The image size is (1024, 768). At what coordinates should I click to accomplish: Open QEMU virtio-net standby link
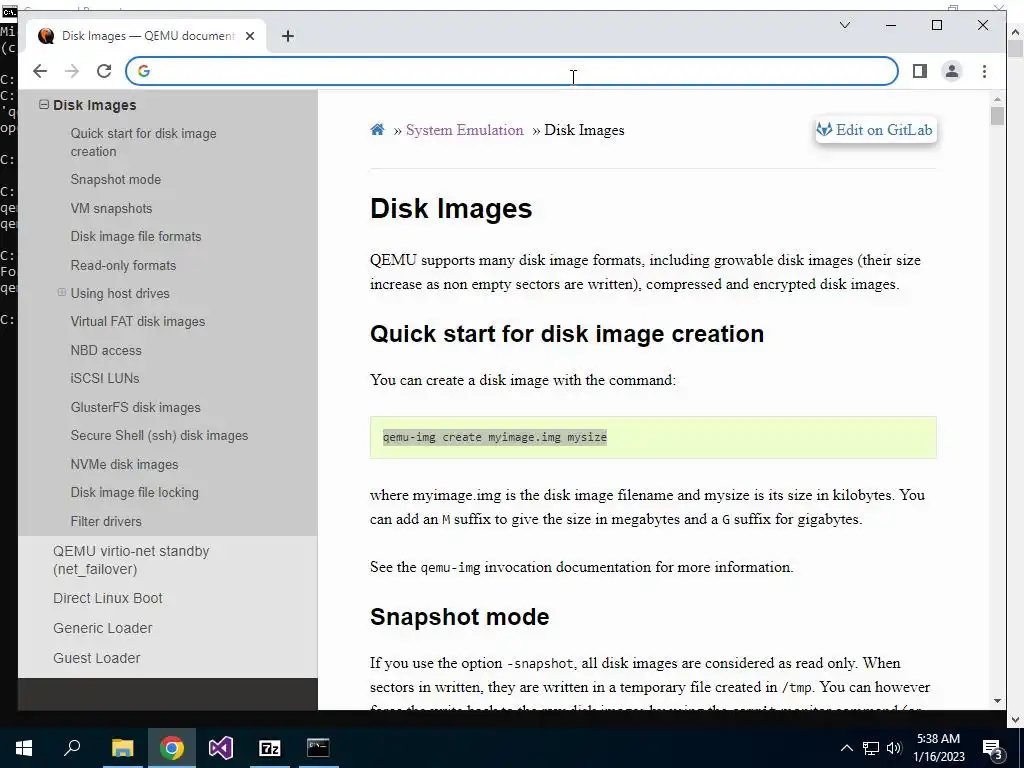[x=131, y=560]
